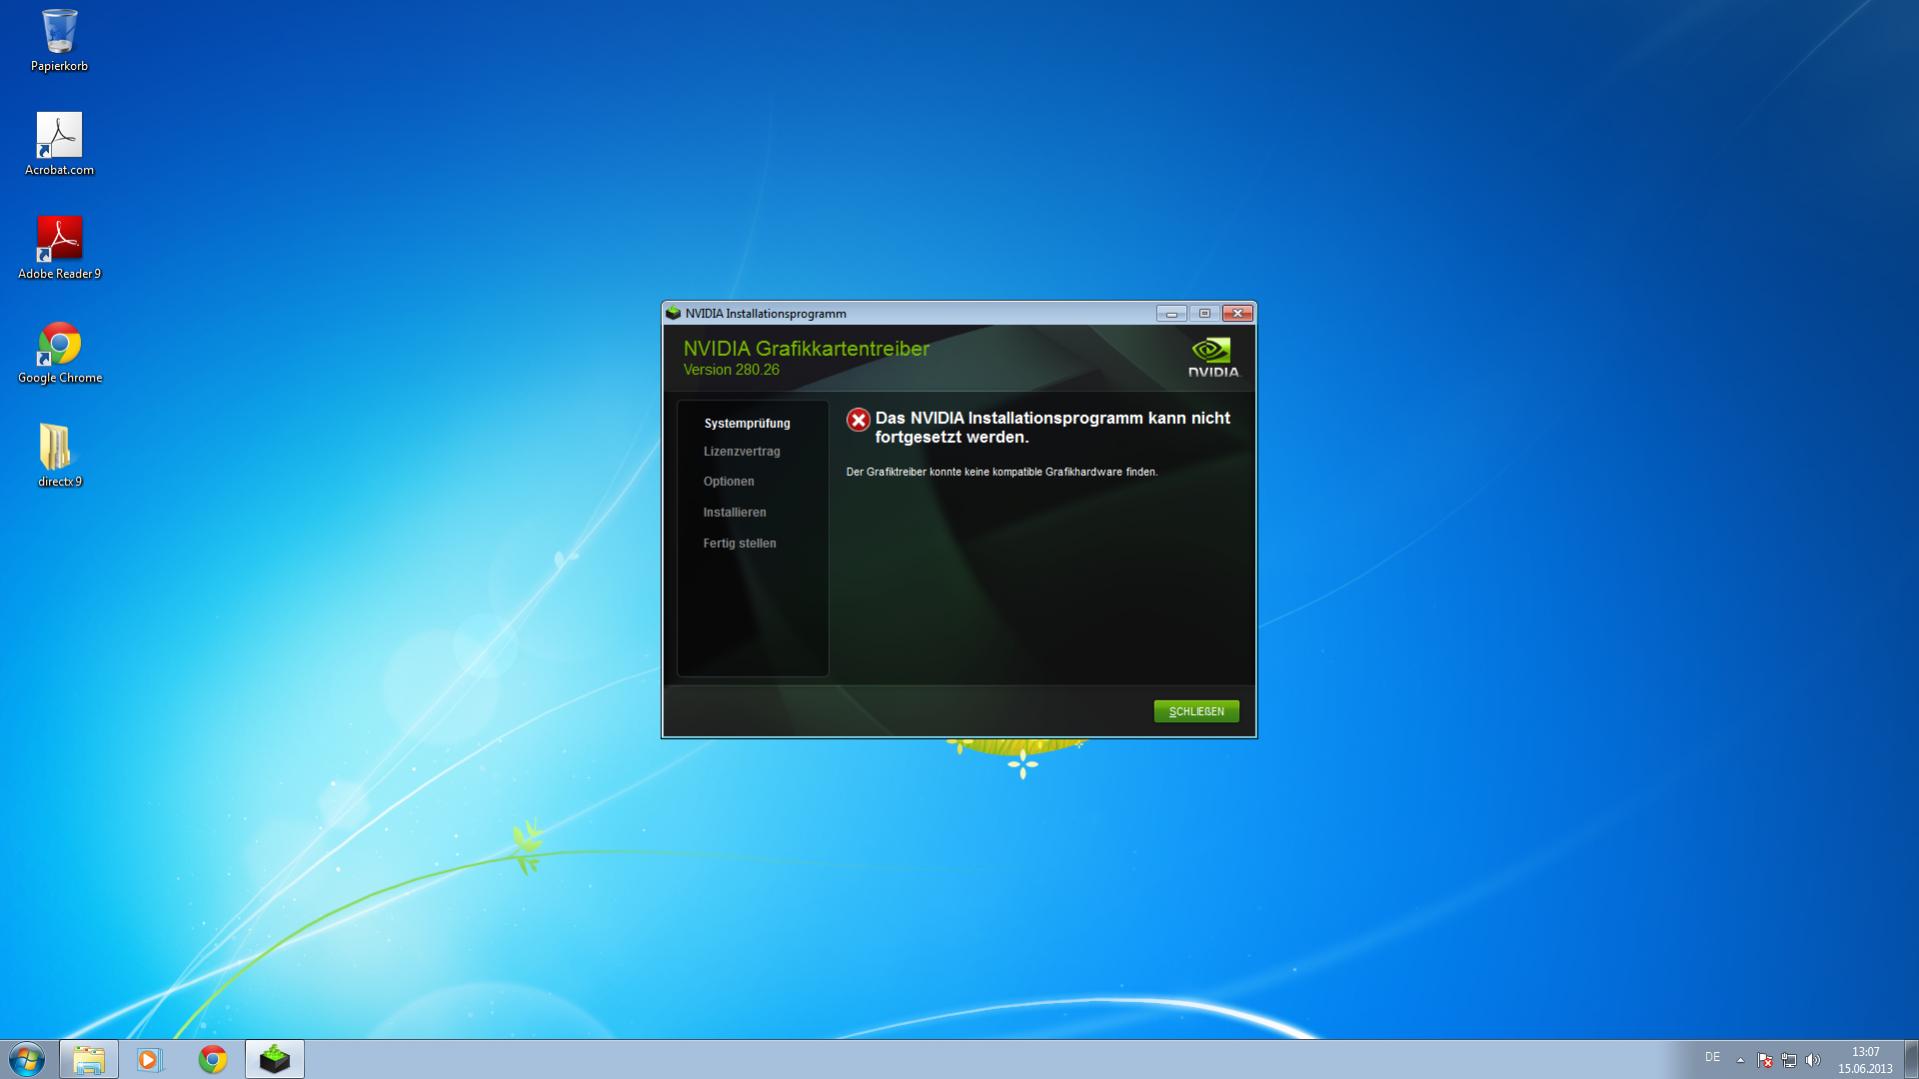Click the NVIDIA logo in installer header
This screenshot has width=1919, height=1079.
coord(1213,357)
